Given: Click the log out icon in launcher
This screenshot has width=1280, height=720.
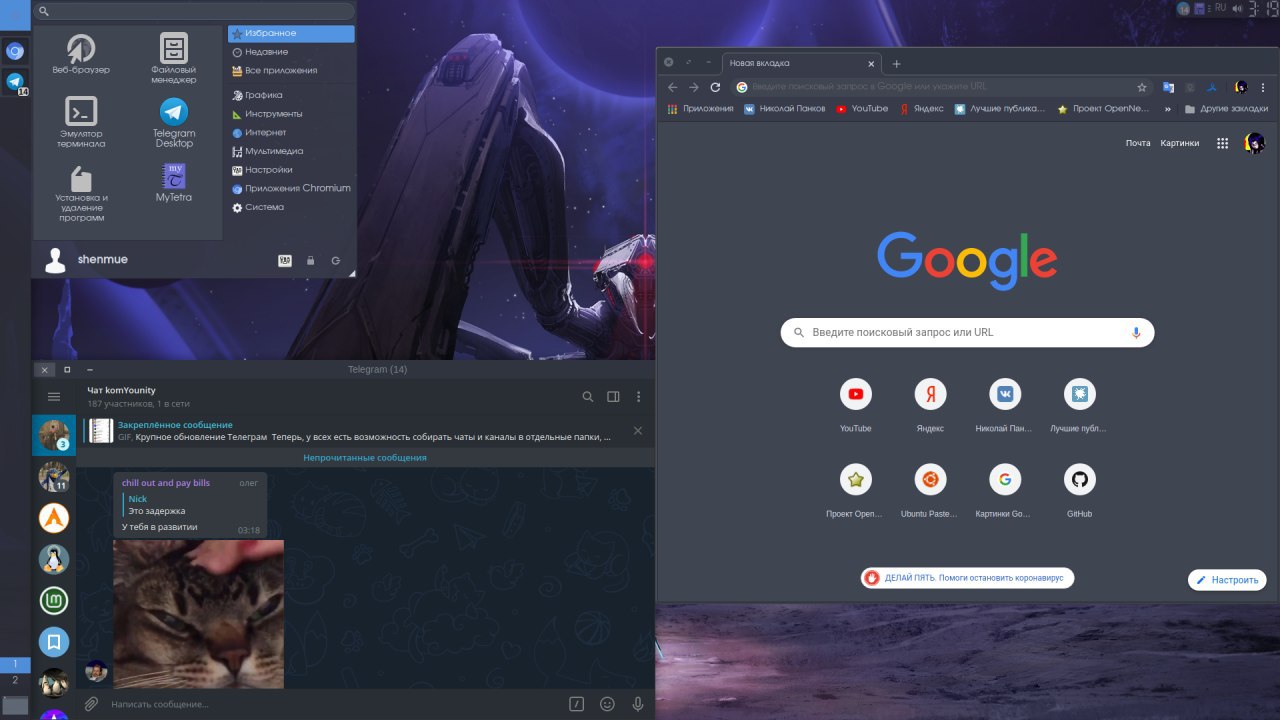Looking at the screenshot, I should click(336, 261).
